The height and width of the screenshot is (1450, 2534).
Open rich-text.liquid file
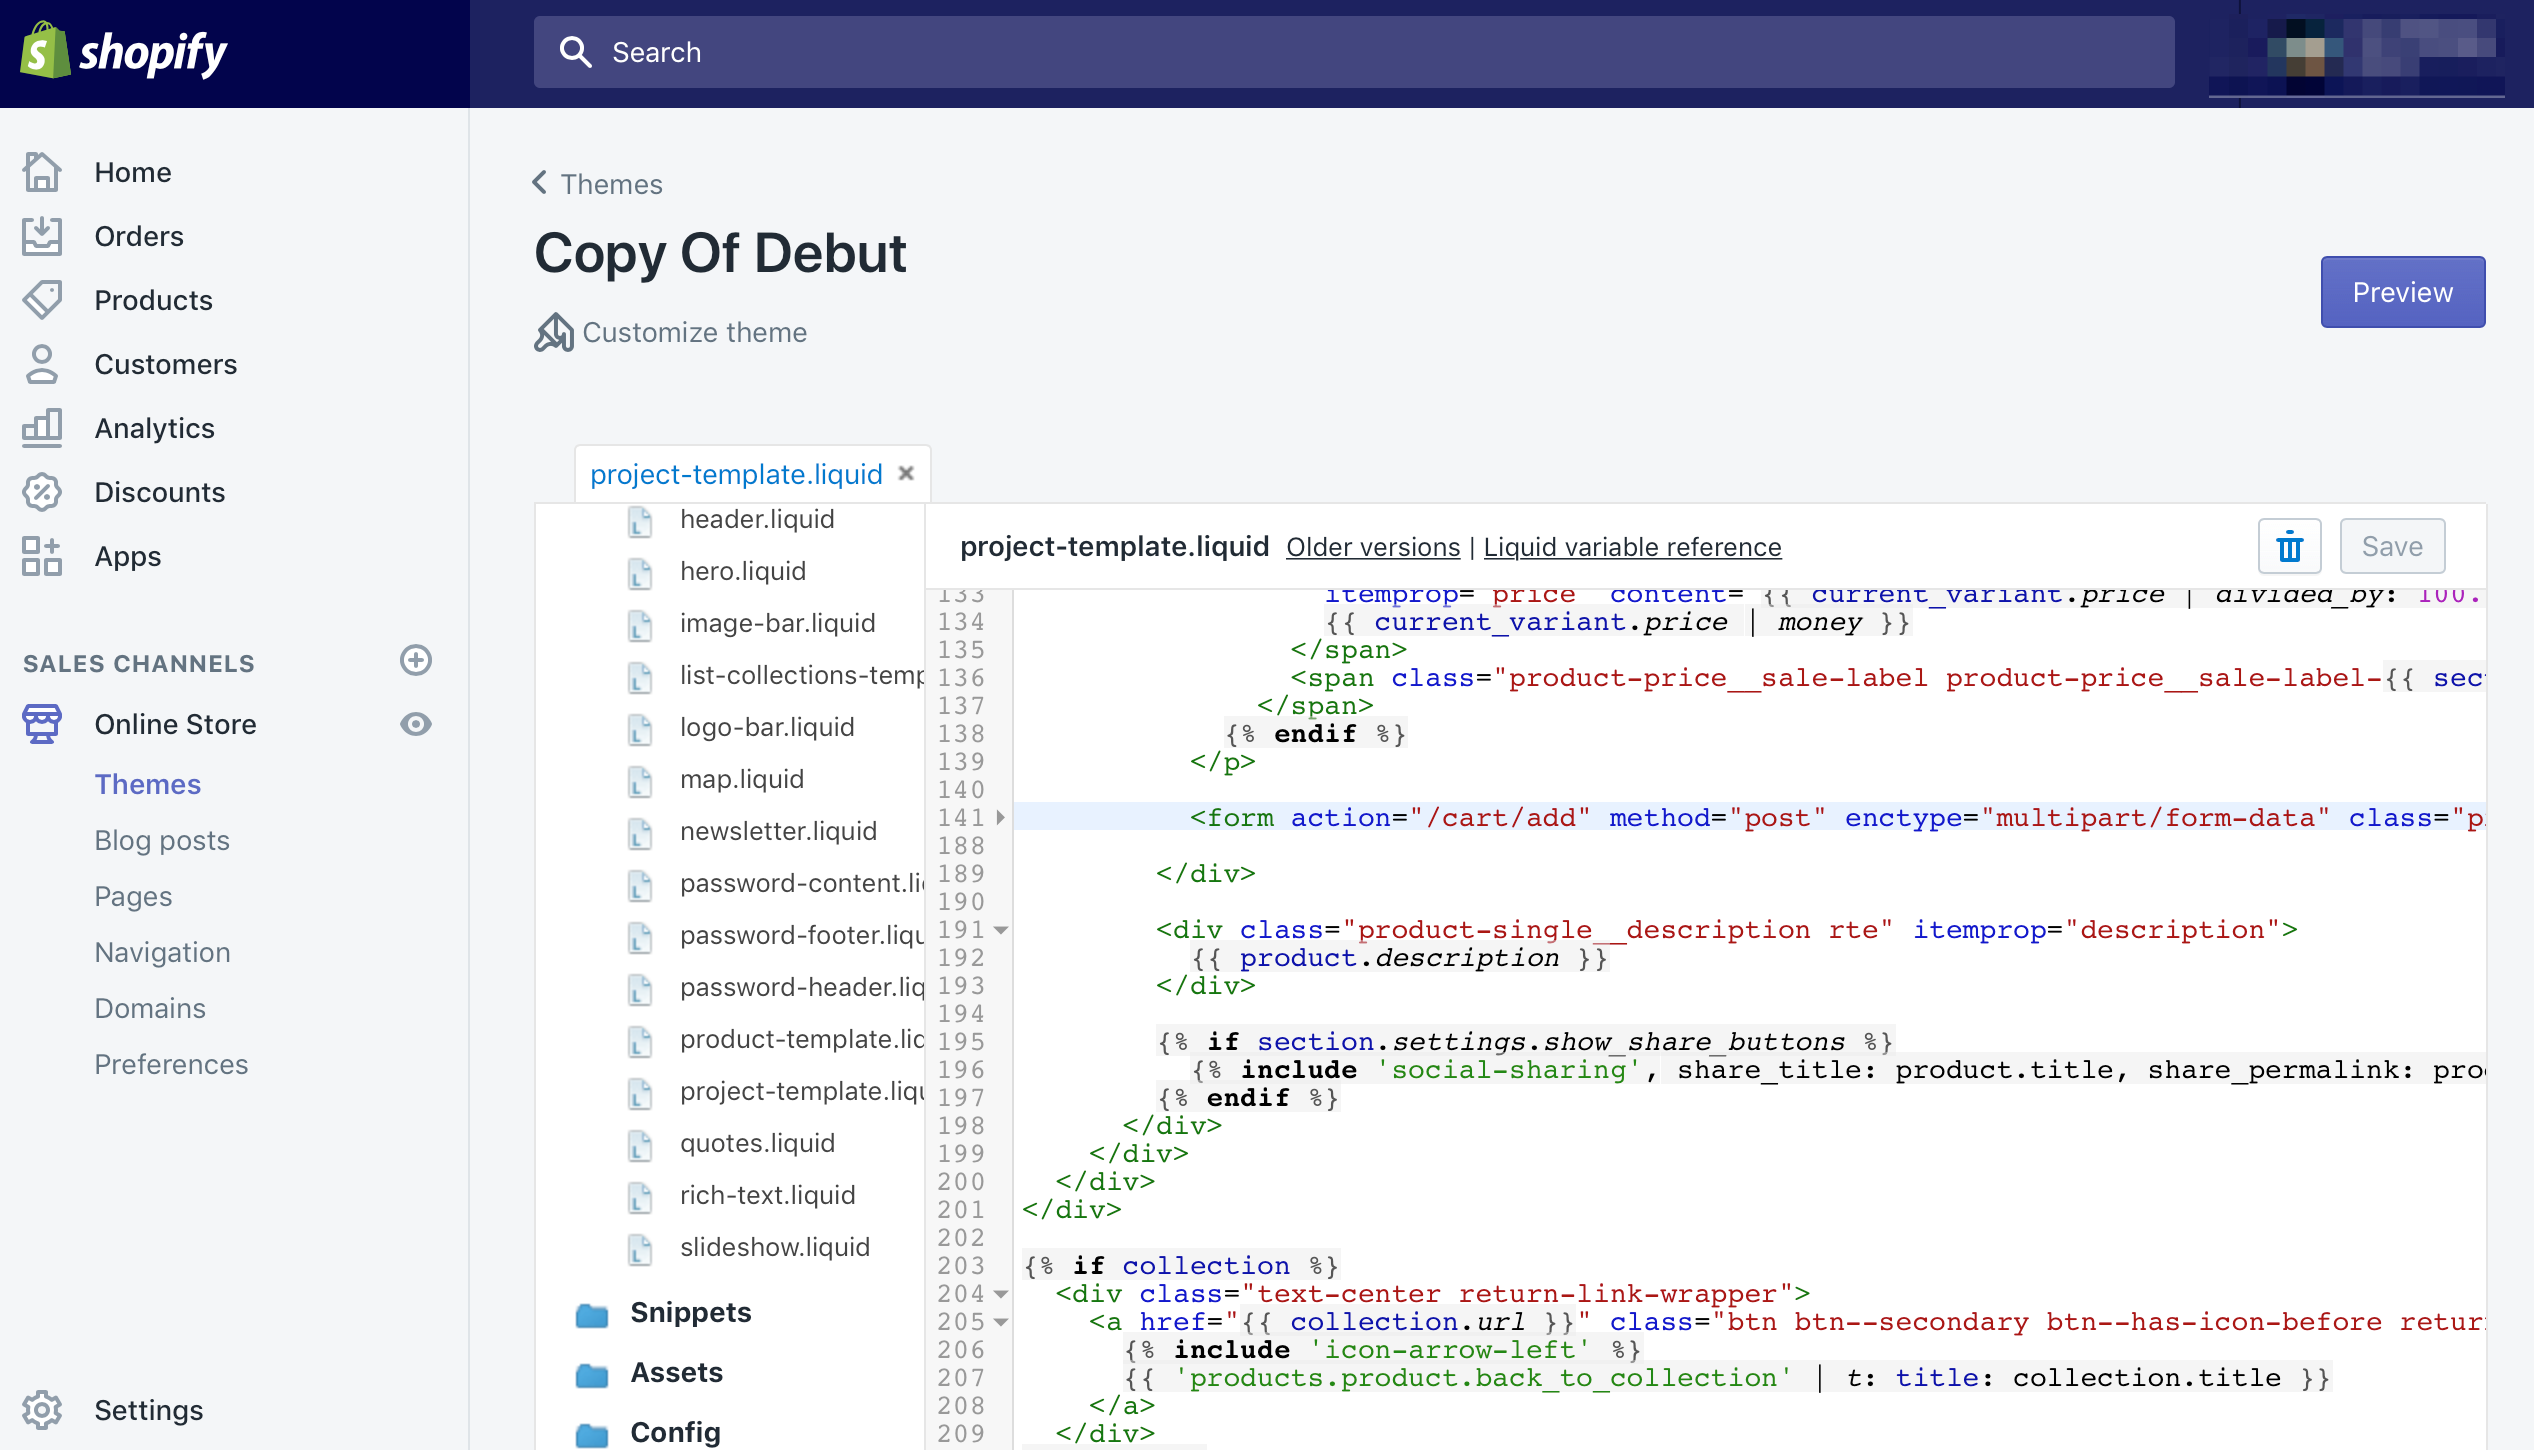coord(768,1195)
